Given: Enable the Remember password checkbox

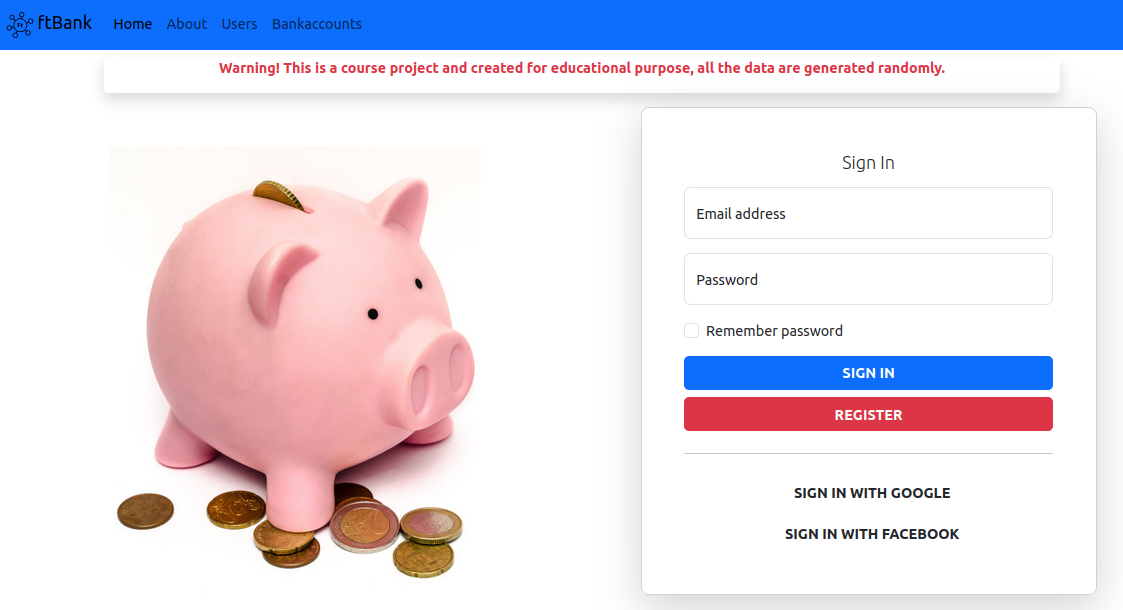Looking at the screenshot, I should pyautogui.click(x=691, y=331).
